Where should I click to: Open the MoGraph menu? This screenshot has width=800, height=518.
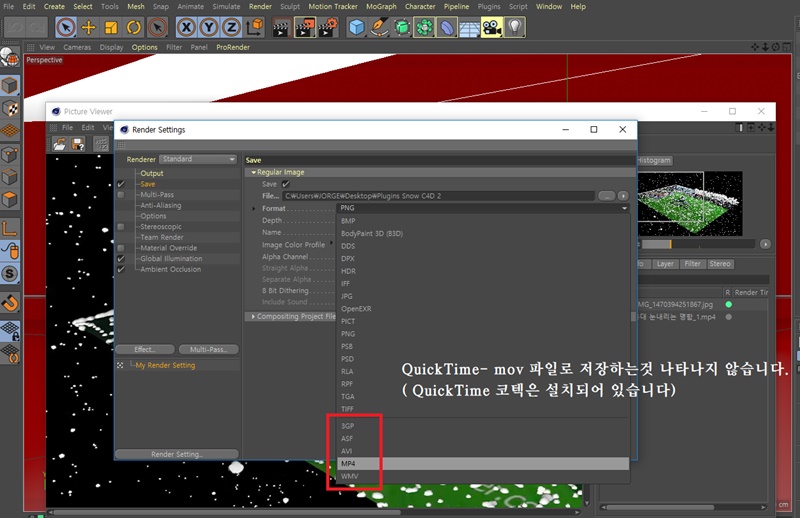[x=381, y=7]
